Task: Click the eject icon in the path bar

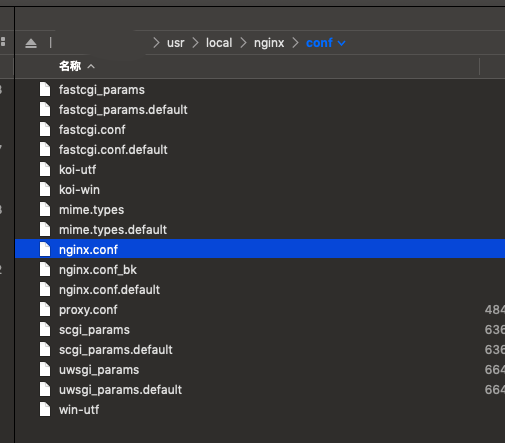Action: [x=31, y=43]
